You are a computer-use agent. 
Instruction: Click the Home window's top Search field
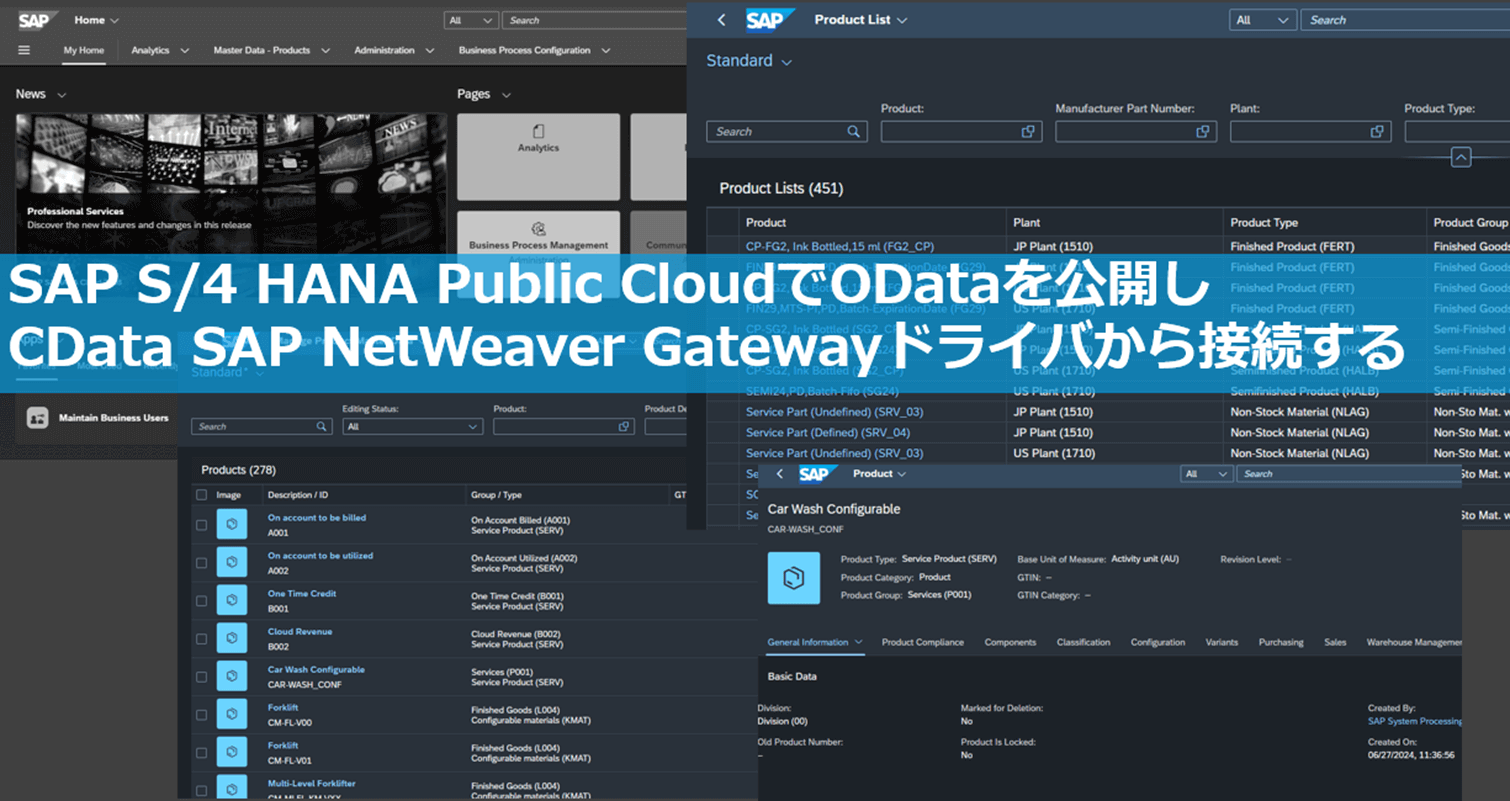click(x=594, y=20)
